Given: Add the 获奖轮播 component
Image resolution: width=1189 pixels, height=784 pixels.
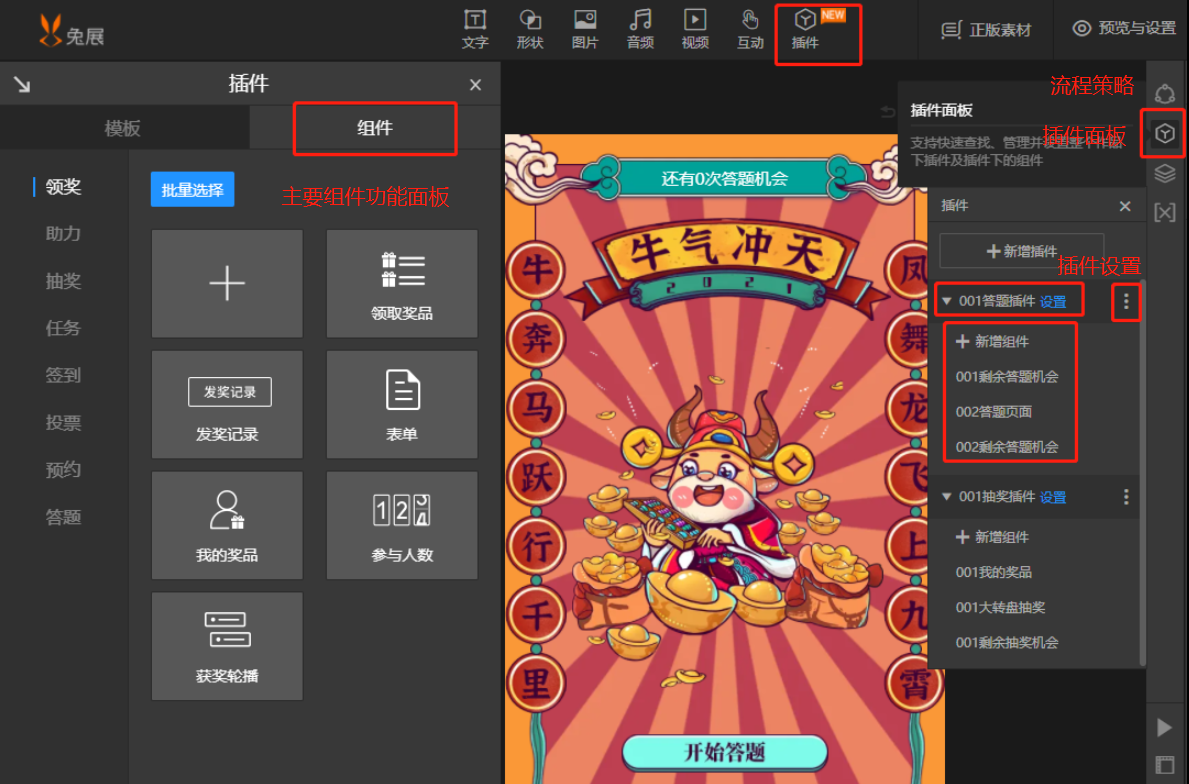Looking at the screenshot, I should 227,646.
